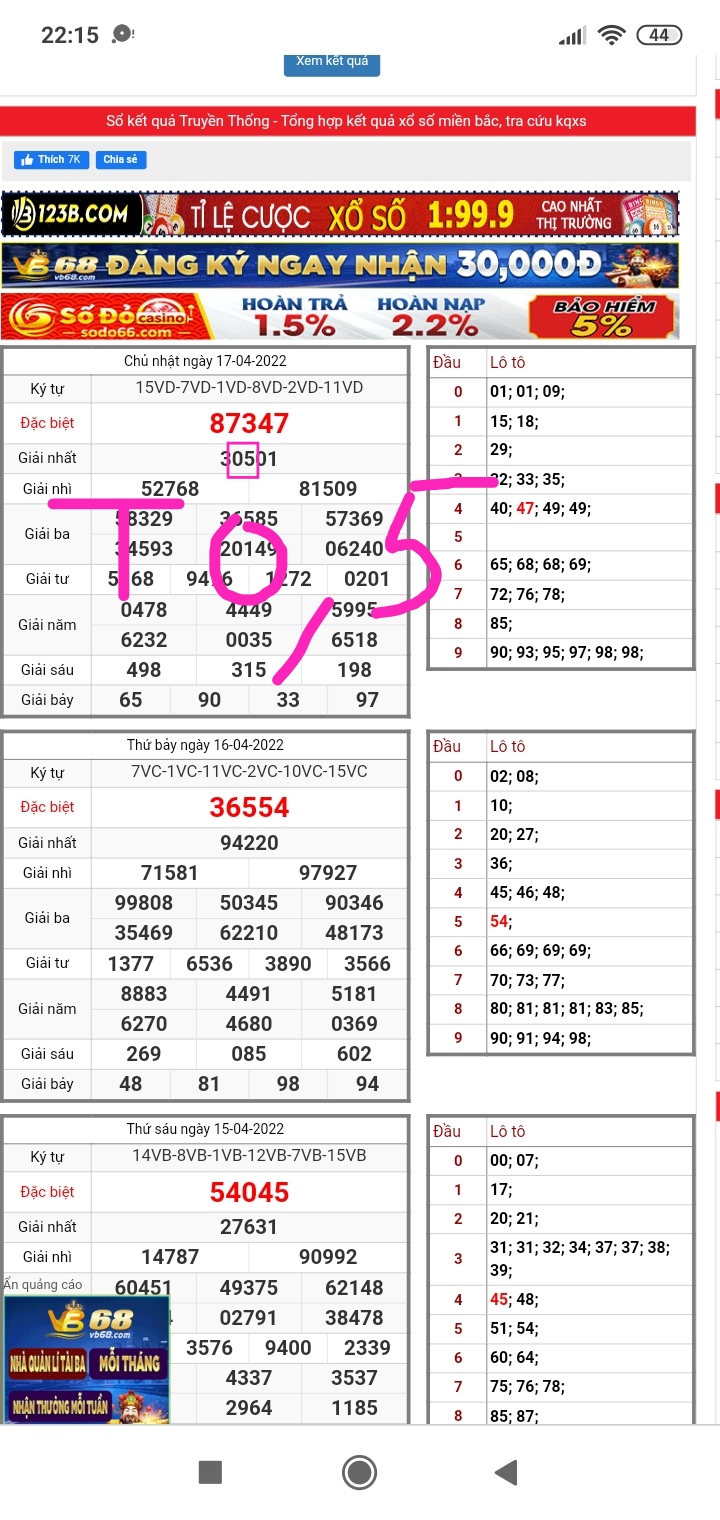Click the Xem kết quả button
The height and width of the screenshot is (1520, 720).
coord(332,62)
